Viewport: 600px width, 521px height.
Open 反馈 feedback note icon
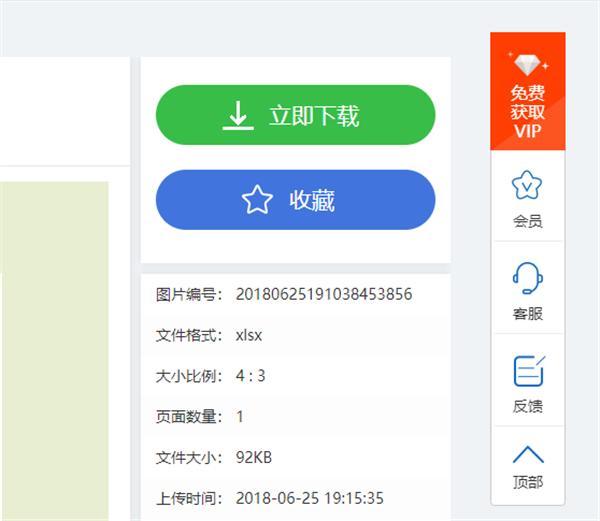pyautogui.click(x=529, y=371)
